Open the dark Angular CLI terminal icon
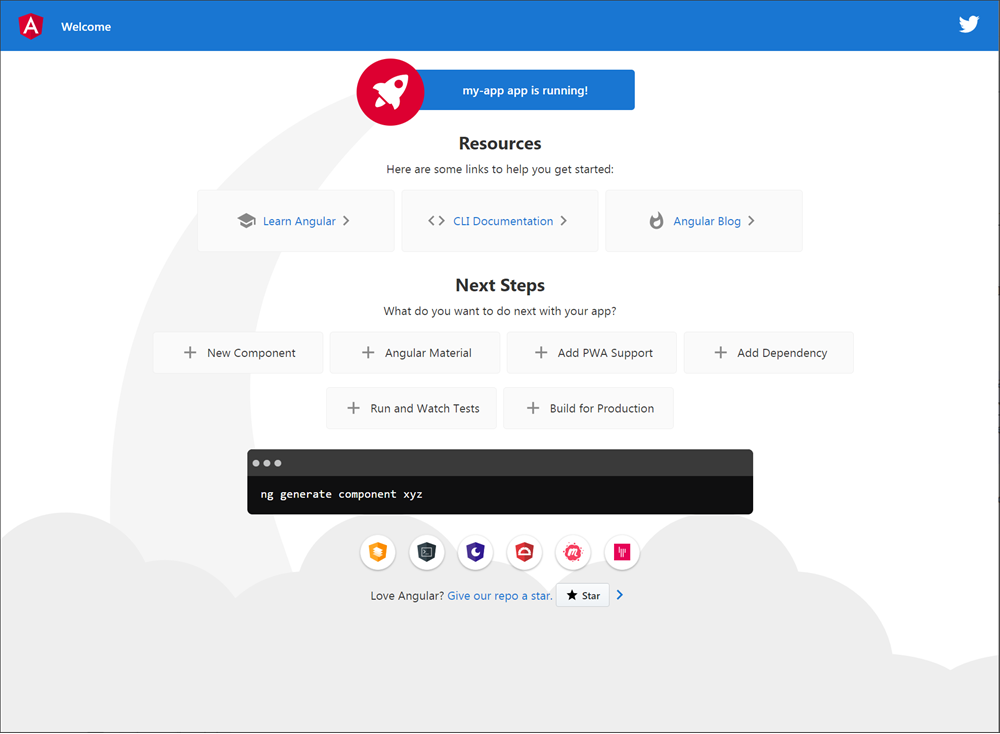Viewport: 1000px width, 734px height. pos(427,552)
